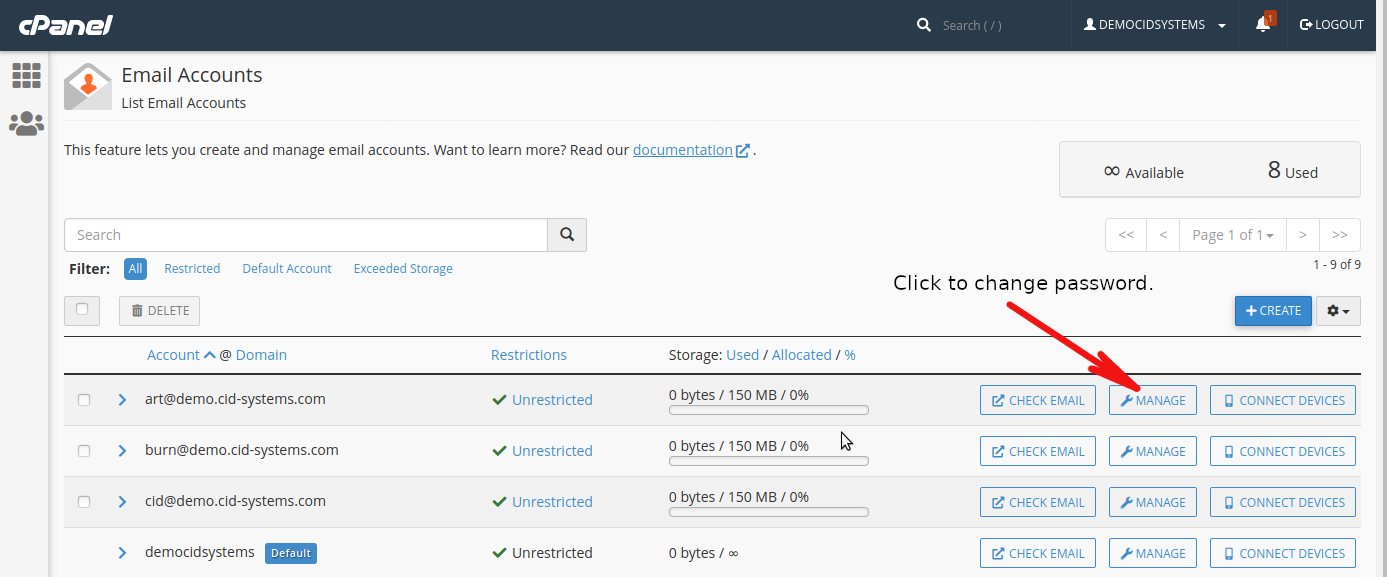Click the Create button
Viewport: 1387px width, 577px height.
click(x=1273, y=311)
